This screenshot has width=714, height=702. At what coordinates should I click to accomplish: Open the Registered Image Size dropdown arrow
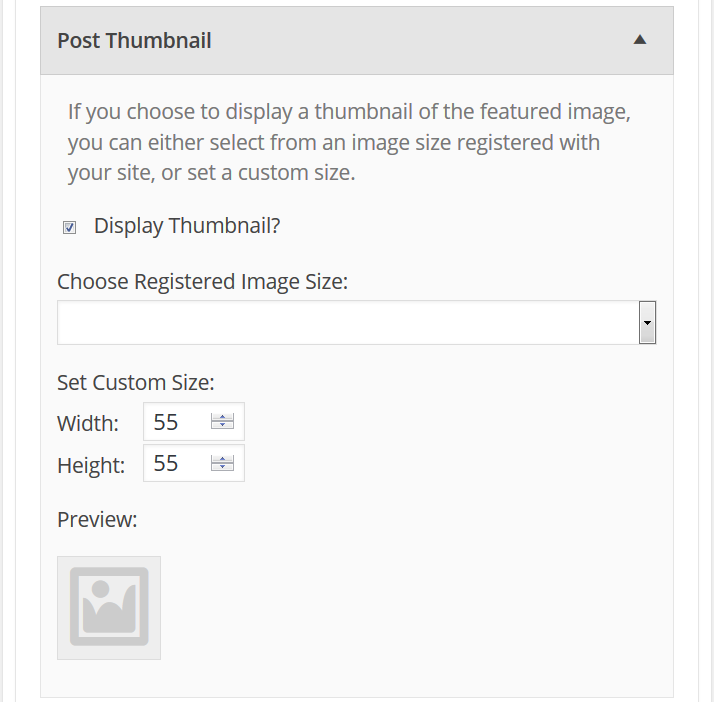(x=647, y=322)
